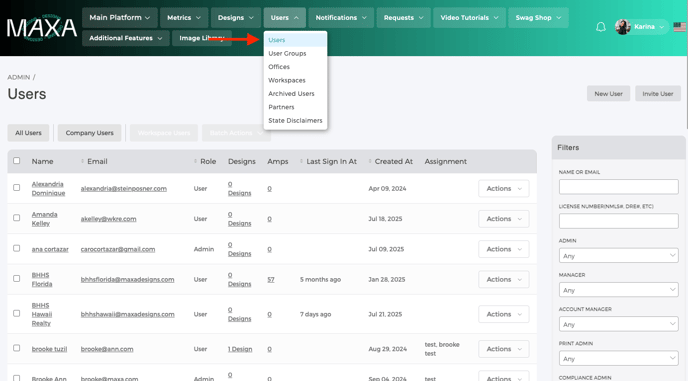This screenshot has height=381, width=688.
Task: Click the New User button
Action: [608, 93]
